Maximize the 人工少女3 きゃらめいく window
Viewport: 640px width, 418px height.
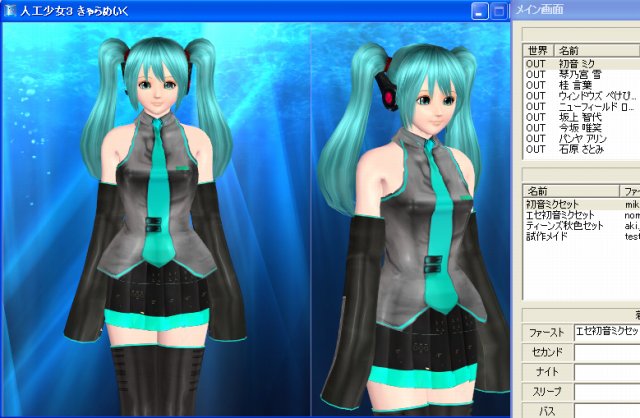[x=499, y=11]
